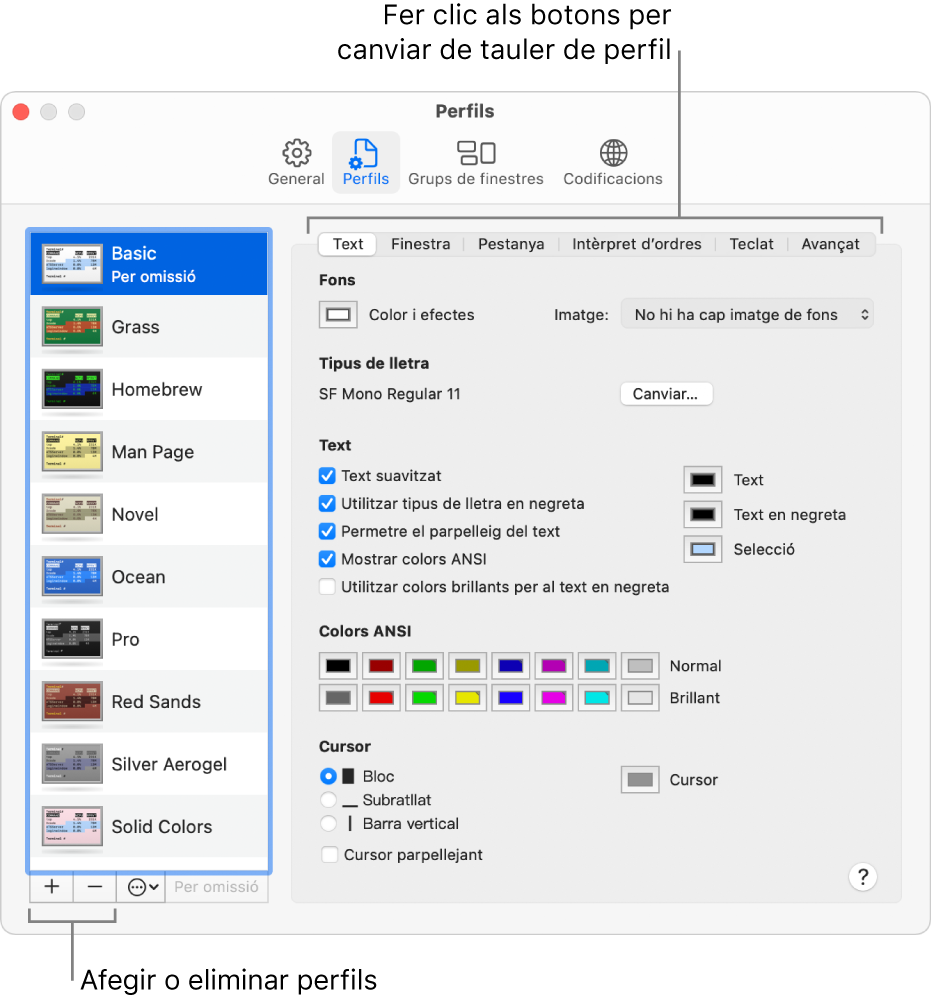Open the Cursor color swatch
The width and height of the screenshot is (931, 1003).
coord(640,780)
